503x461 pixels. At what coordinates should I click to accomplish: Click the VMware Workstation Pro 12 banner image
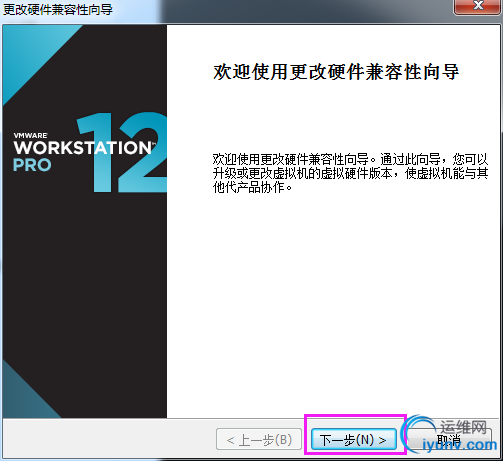click(85, 221)
